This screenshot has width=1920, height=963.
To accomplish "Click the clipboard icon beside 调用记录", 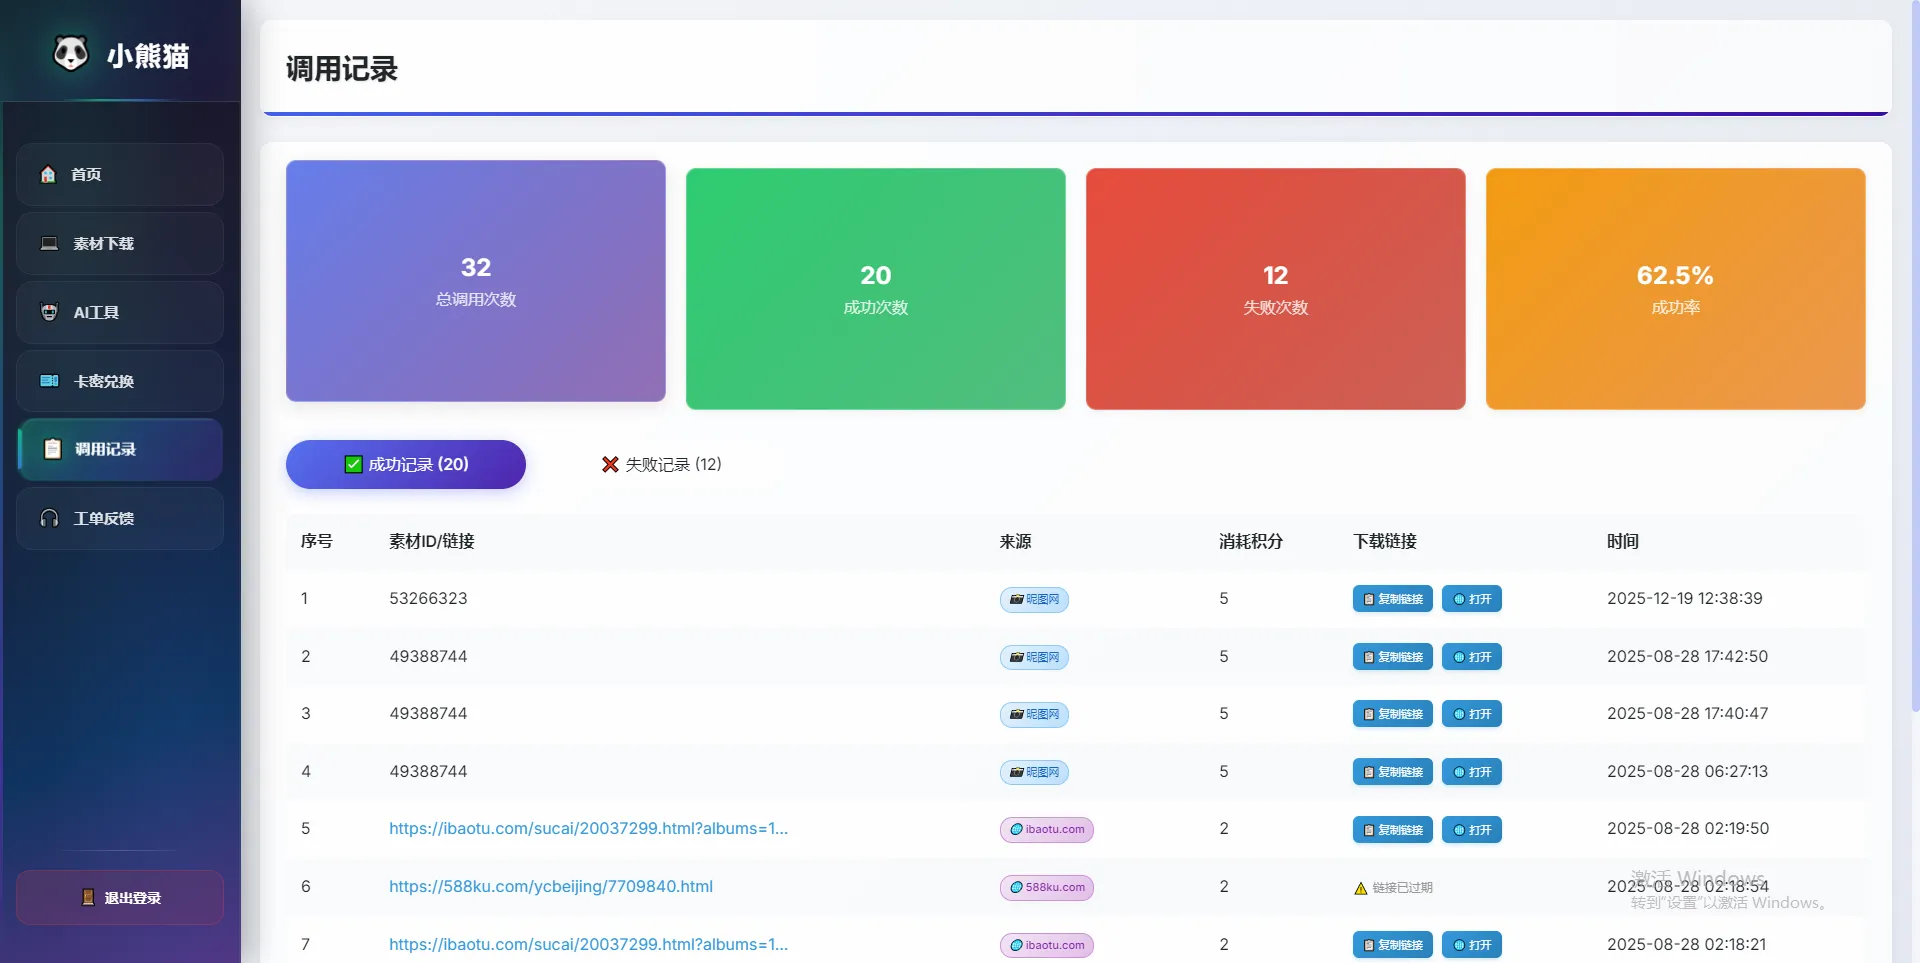I will (x=53, y=450).
